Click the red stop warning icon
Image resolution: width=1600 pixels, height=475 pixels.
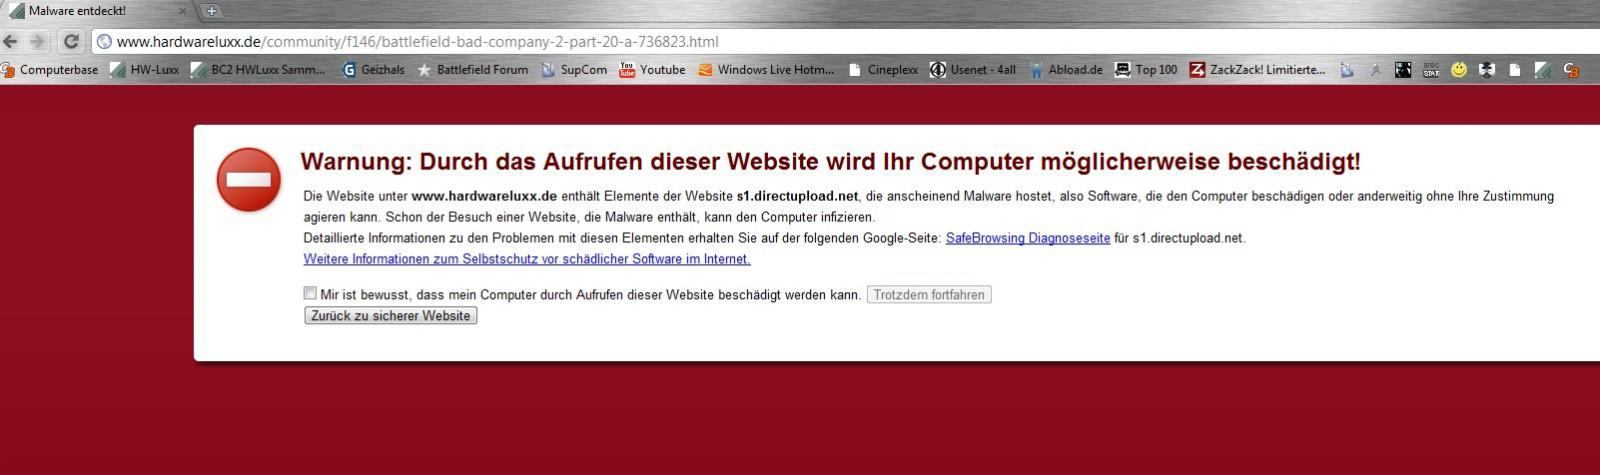point(249,180)
